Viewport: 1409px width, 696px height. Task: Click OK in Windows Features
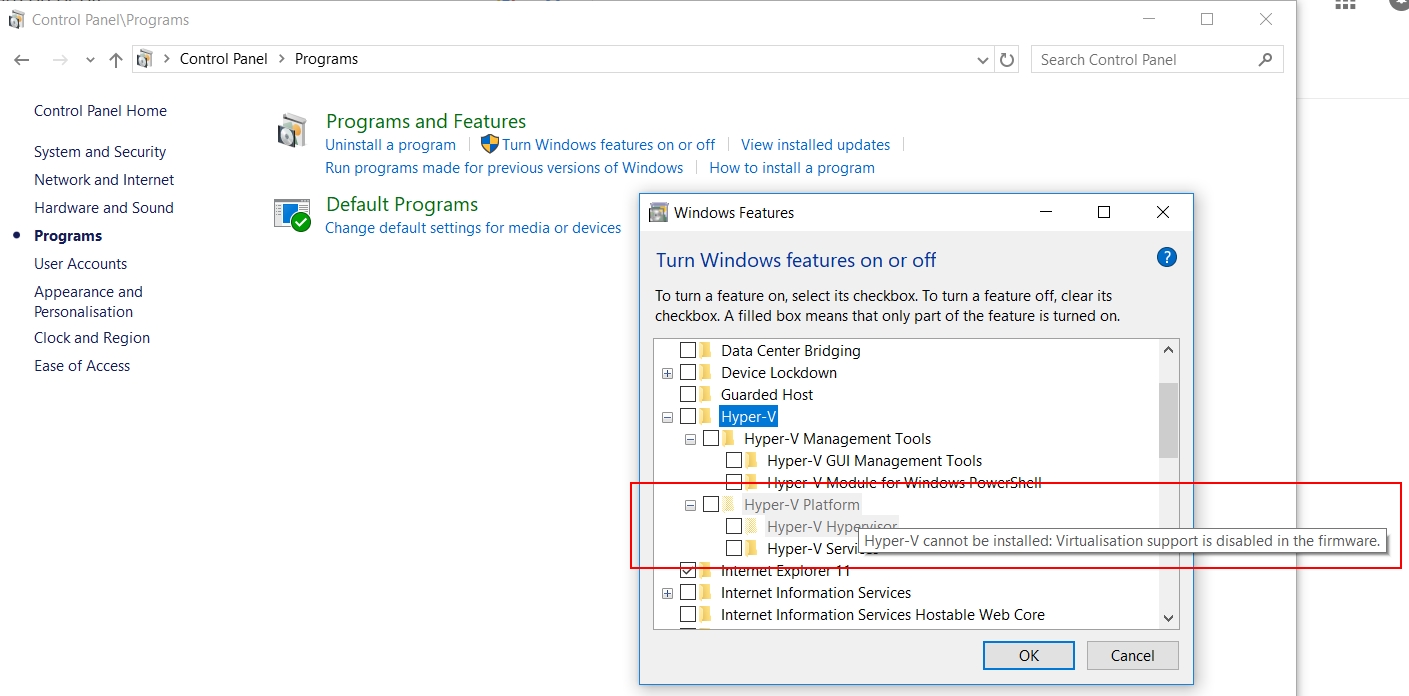[1029, 656]
